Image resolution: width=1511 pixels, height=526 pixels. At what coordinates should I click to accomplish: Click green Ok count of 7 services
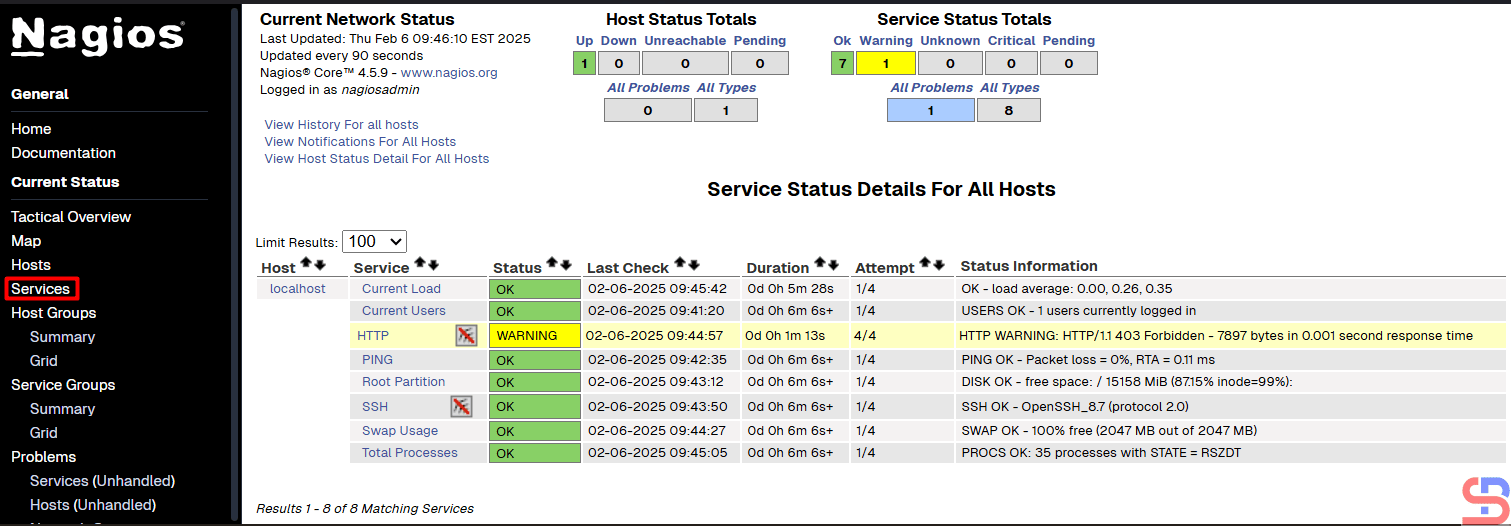click(x=842, y=63)
